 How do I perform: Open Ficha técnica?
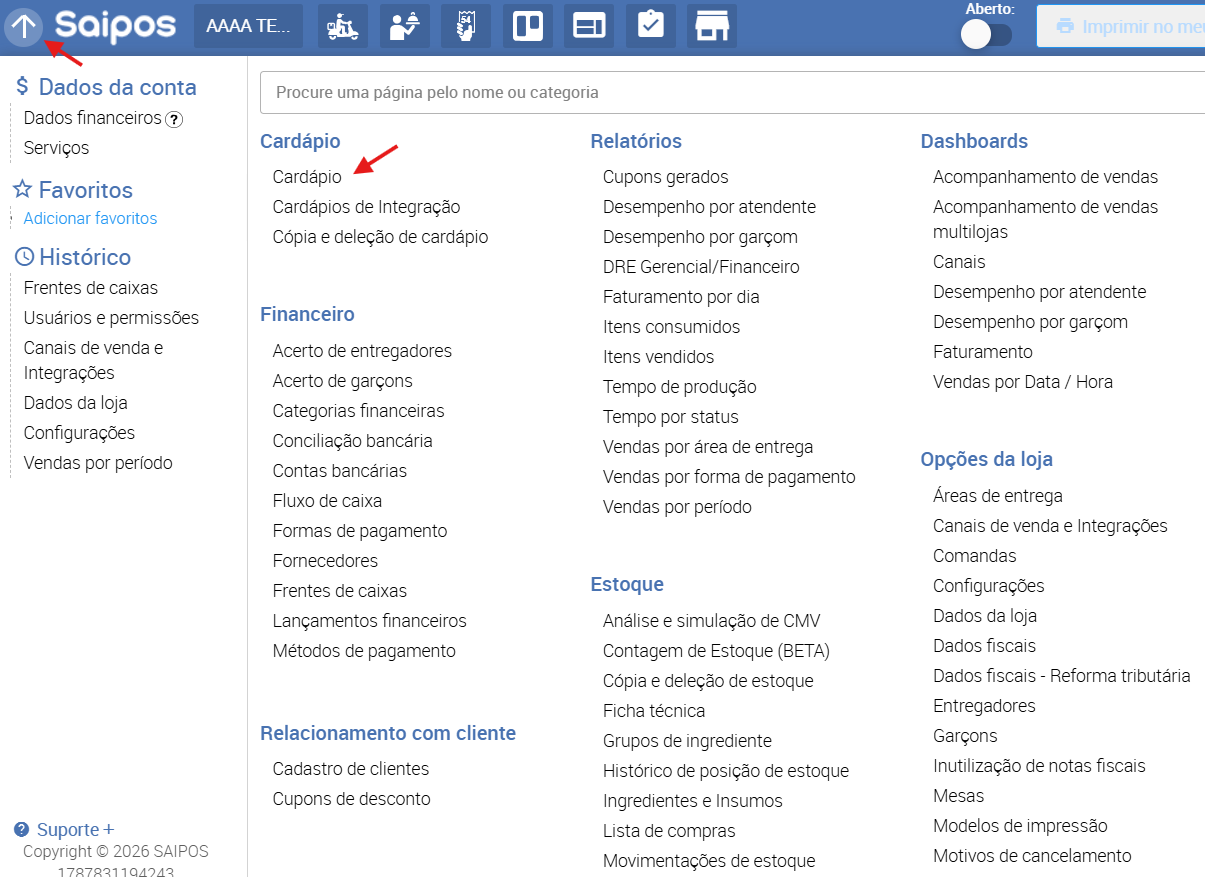[x=654, y=711]
